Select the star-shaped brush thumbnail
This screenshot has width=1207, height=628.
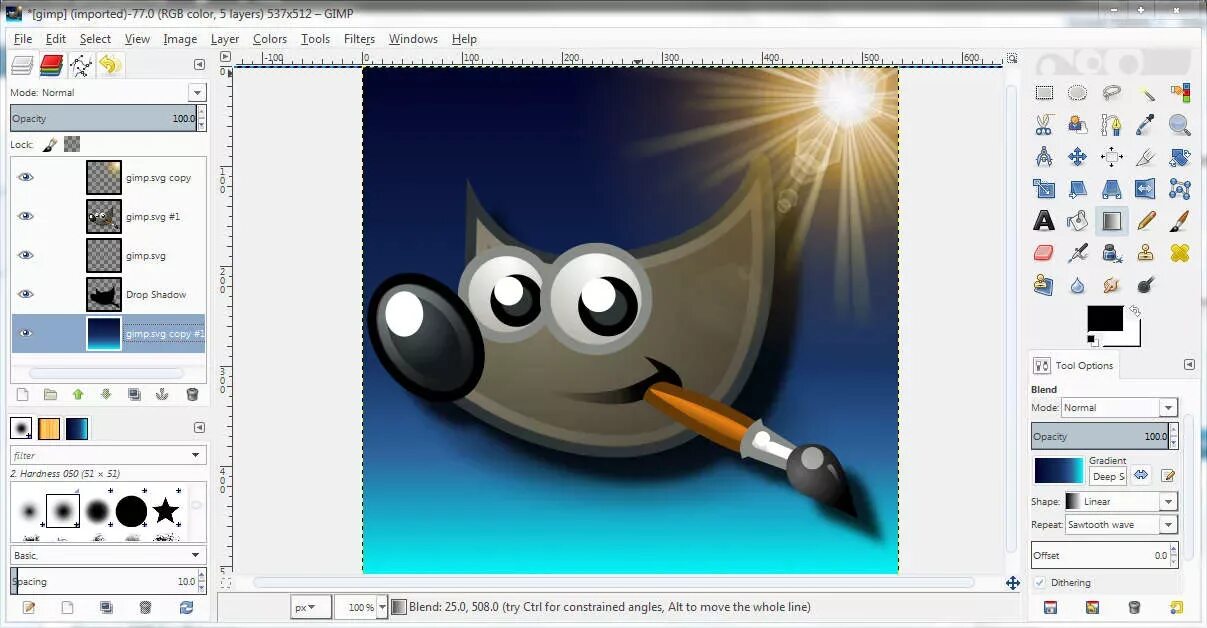point(166,511)
